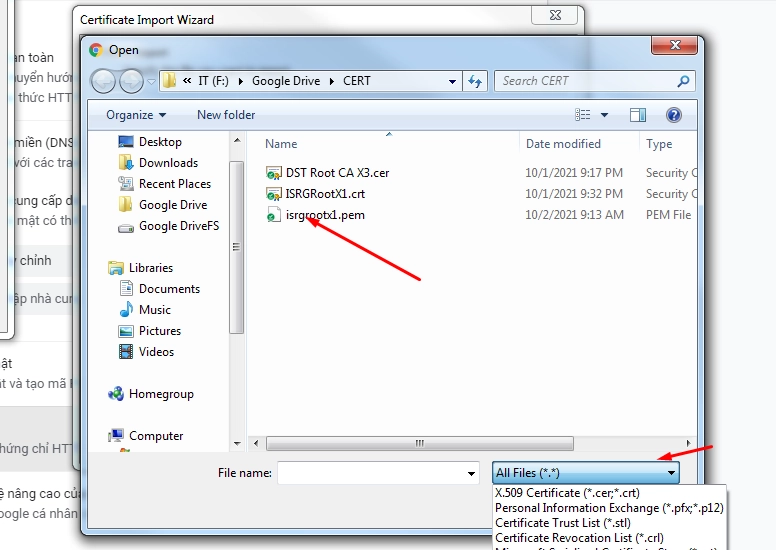Open the view options dropdown arrow
This screenshot has height=550, width=776.
pyautogui.click(x=605, y=115)
